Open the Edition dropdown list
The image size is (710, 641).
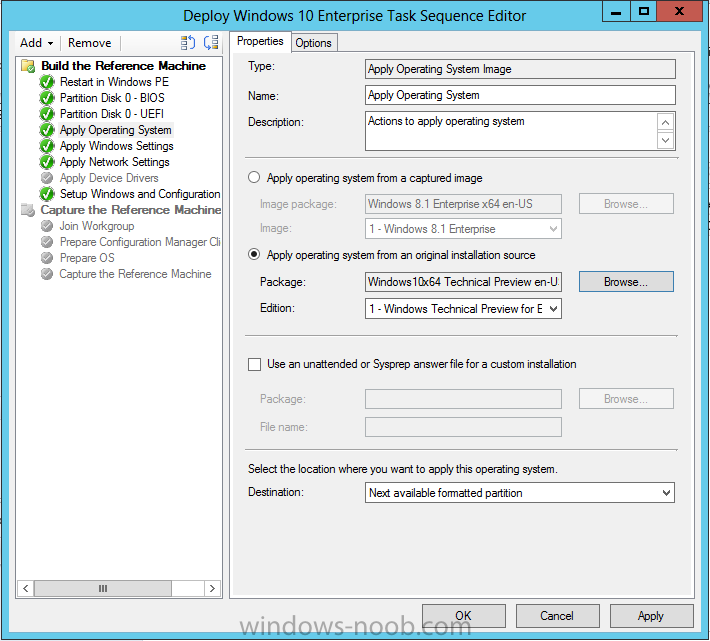point(553,309)
